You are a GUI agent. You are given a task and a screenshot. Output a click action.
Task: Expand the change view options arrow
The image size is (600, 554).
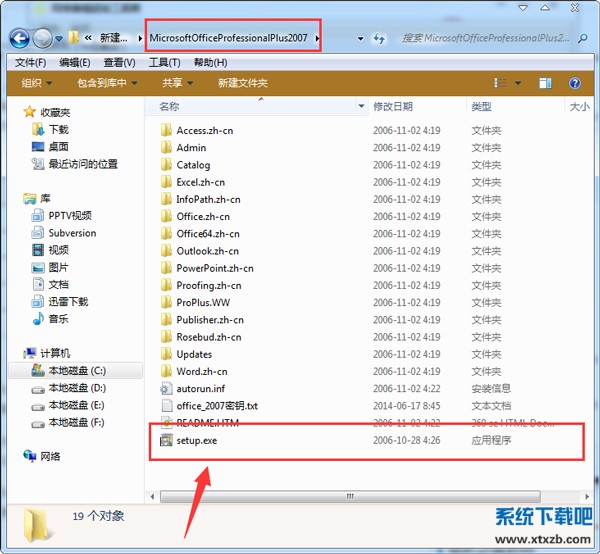[519, 83]
